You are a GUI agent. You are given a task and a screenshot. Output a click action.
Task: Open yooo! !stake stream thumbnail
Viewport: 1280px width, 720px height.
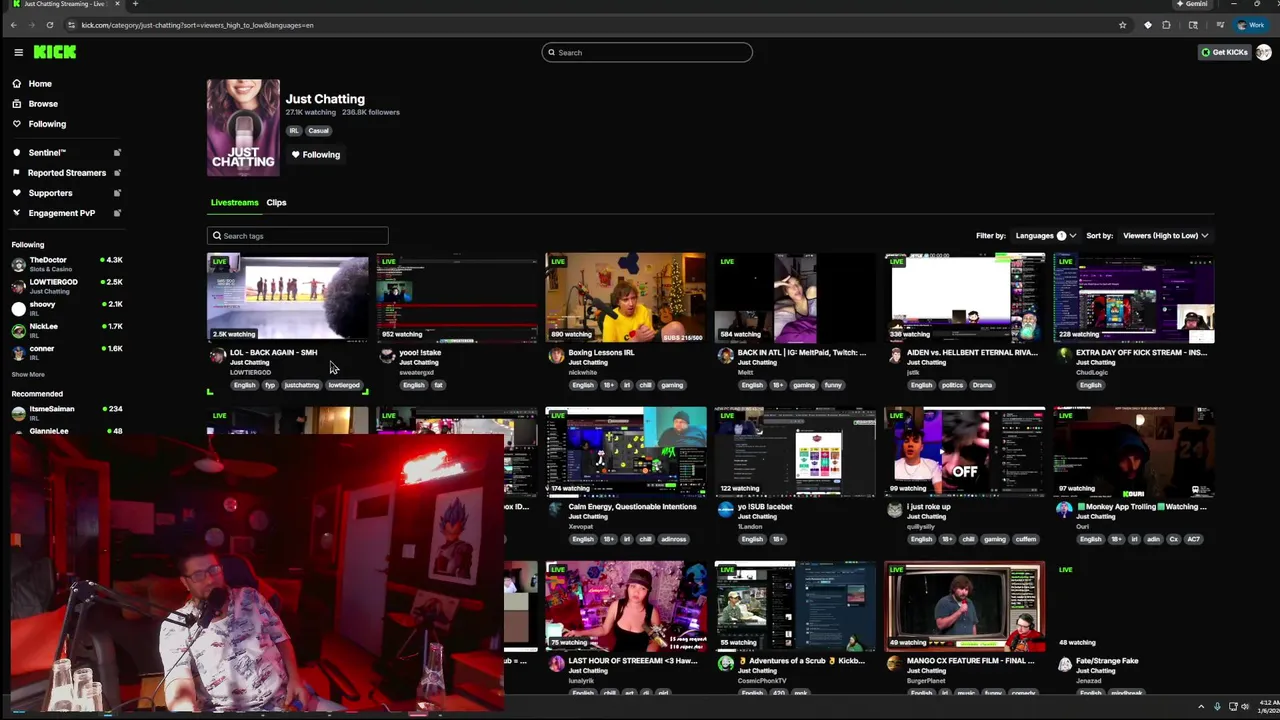pos(457,298)
